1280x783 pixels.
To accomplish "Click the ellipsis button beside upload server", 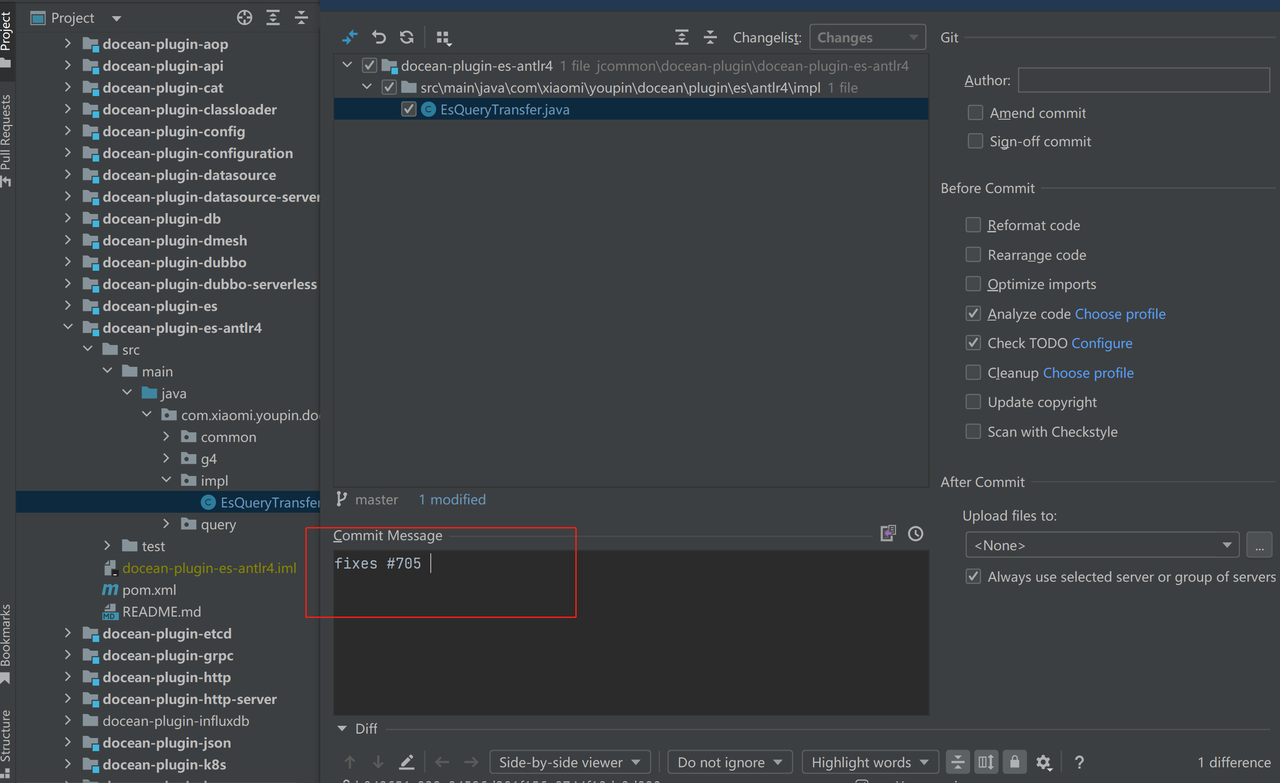I will click(1259, 545).
